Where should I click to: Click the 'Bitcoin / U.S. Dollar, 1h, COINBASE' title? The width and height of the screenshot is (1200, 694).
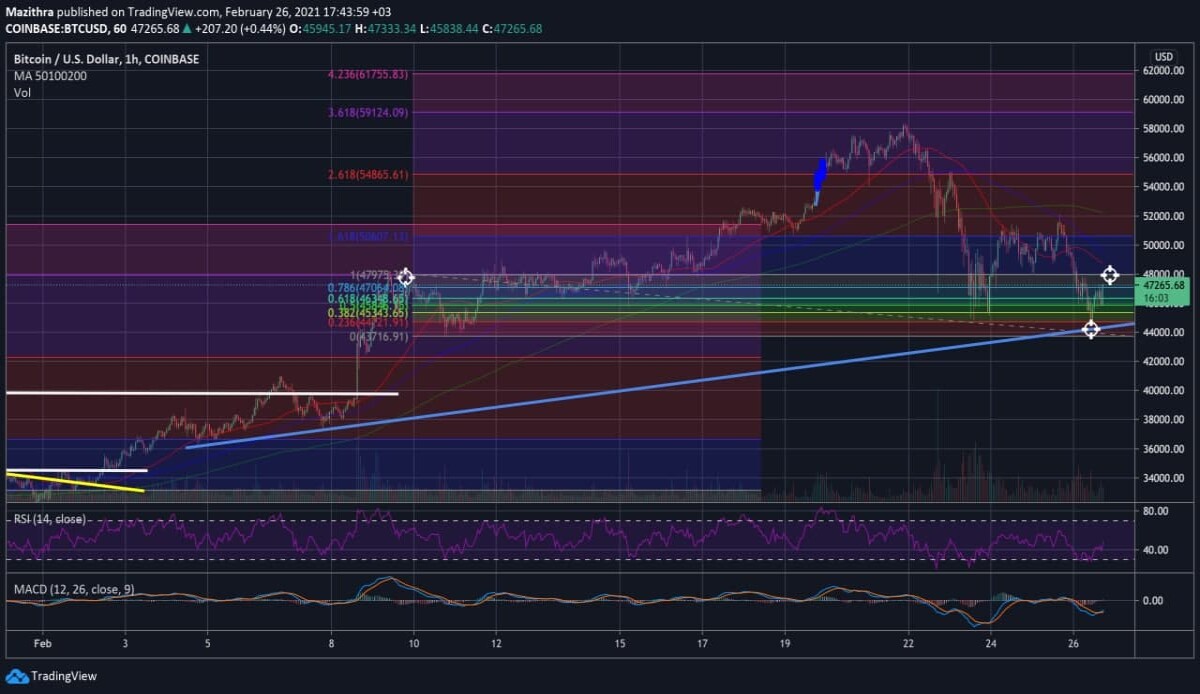click(x=107, y=60)
